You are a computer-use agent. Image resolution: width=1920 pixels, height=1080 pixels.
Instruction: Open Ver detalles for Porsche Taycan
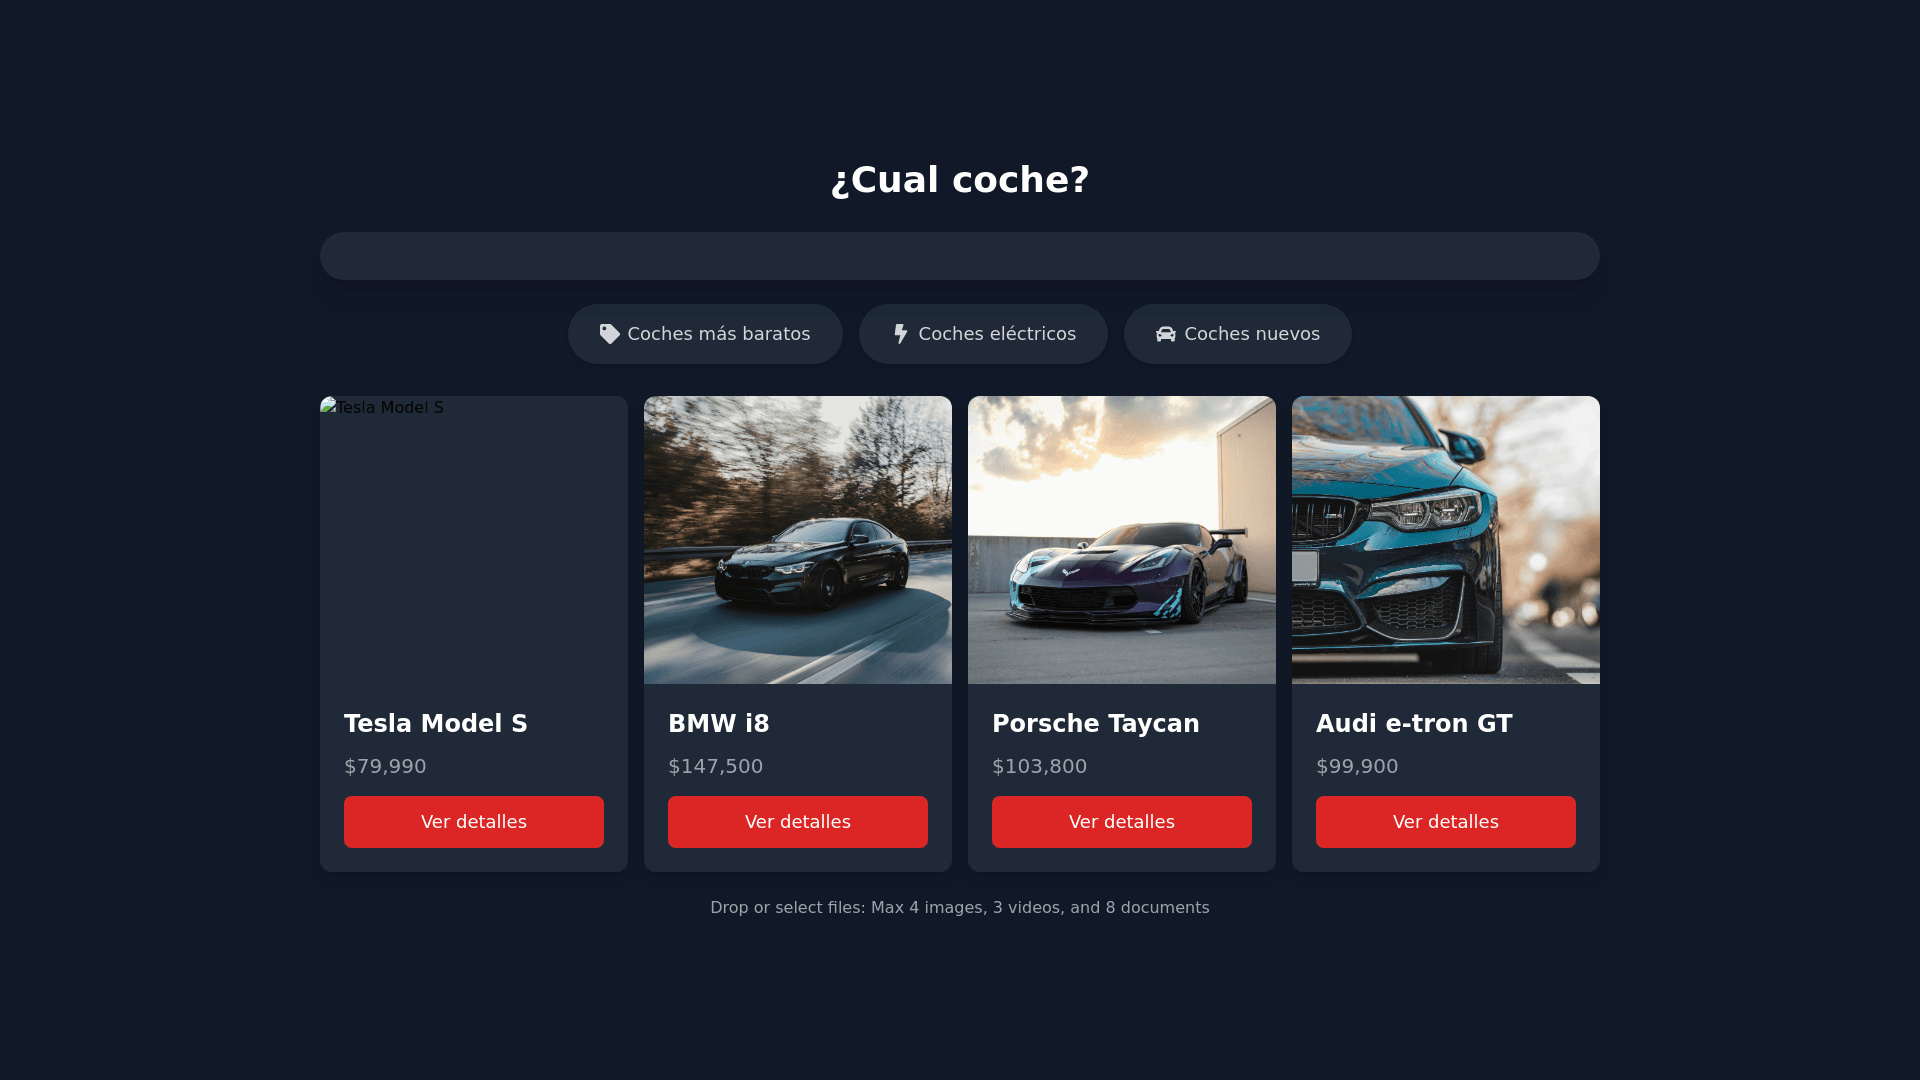coord(1122,822)
